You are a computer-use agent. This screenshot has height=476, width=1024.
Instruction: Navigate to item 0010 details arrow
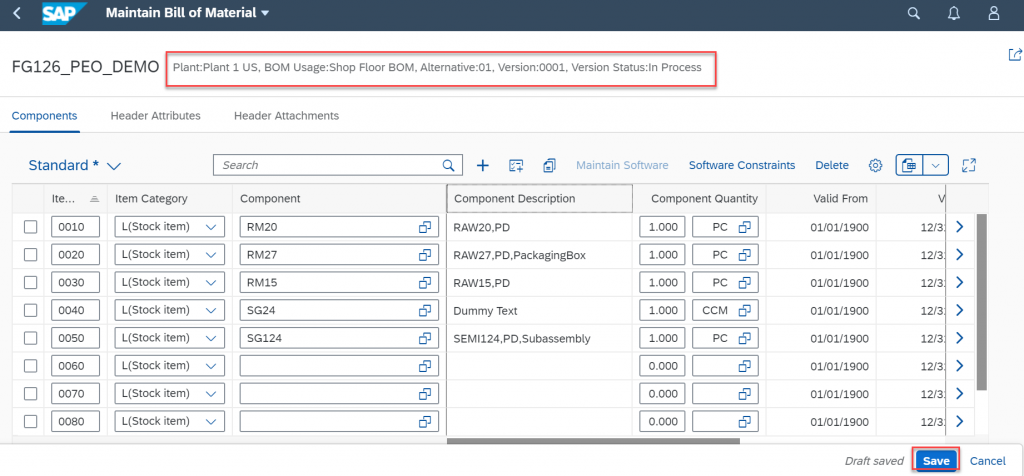pos(959,227)
